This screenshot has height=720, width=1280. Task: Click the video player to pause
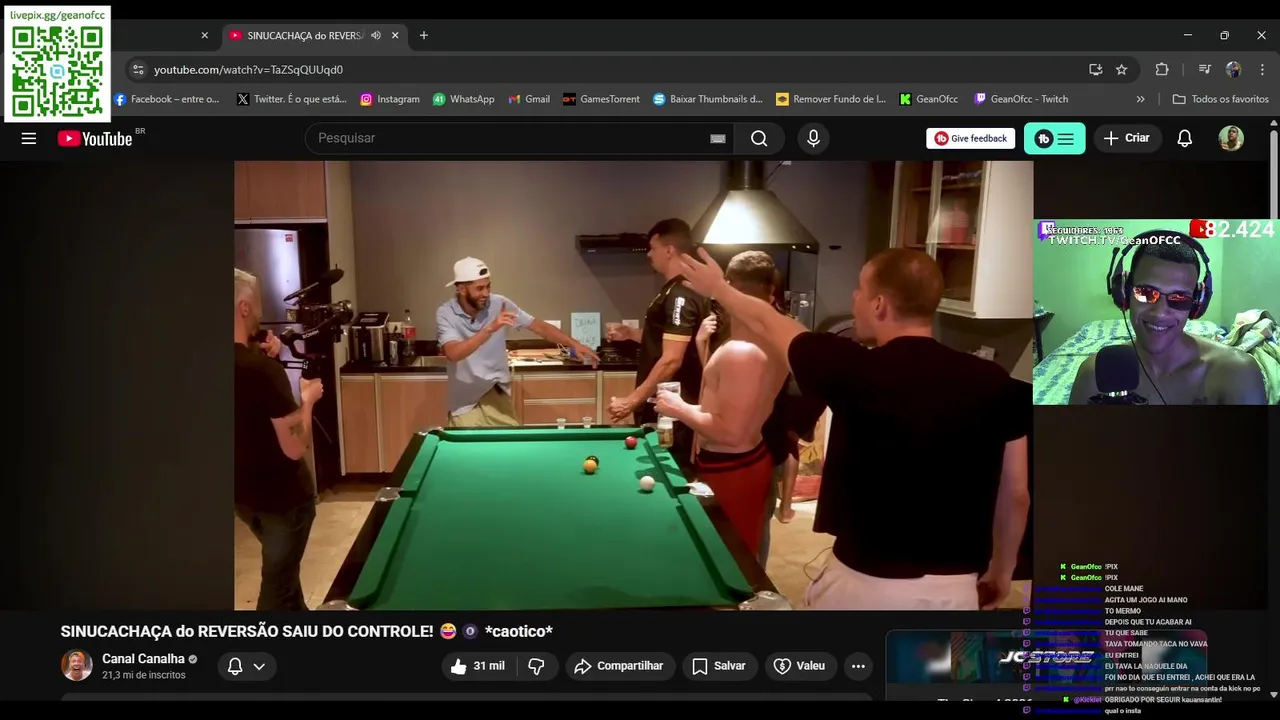coord(633,385)
